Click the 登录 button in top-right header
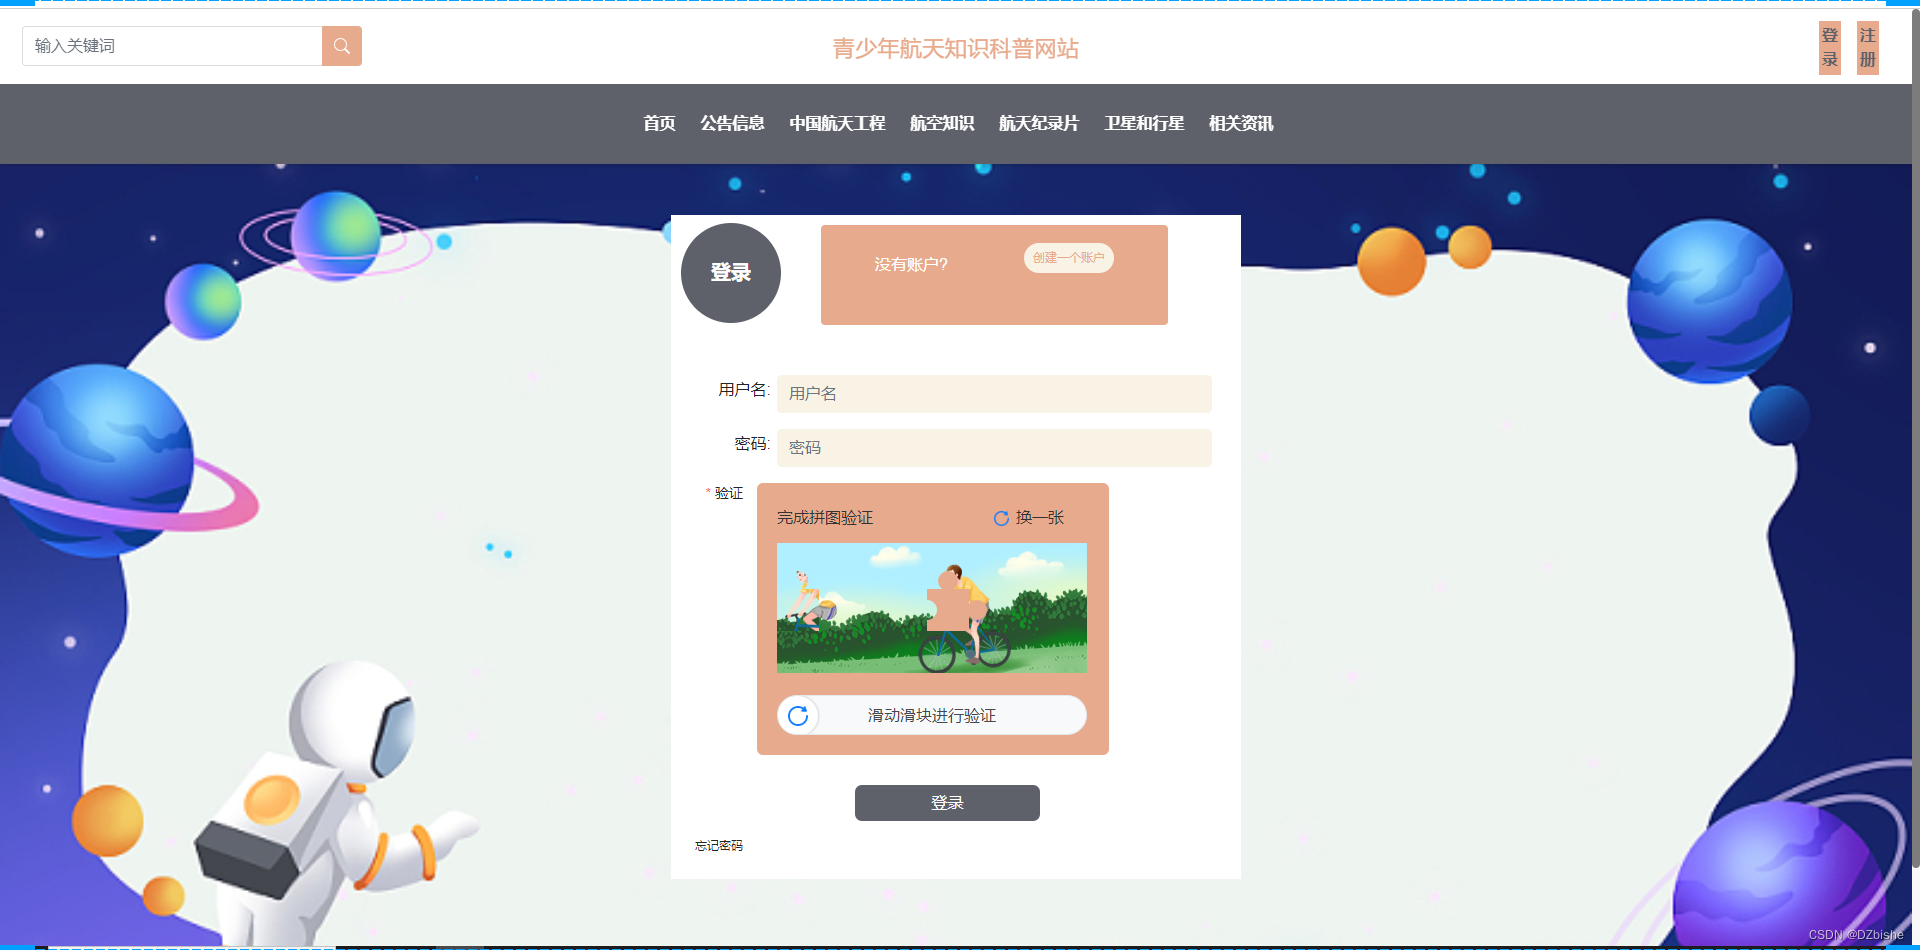Screen dimensions: 1920x950 1830,48
